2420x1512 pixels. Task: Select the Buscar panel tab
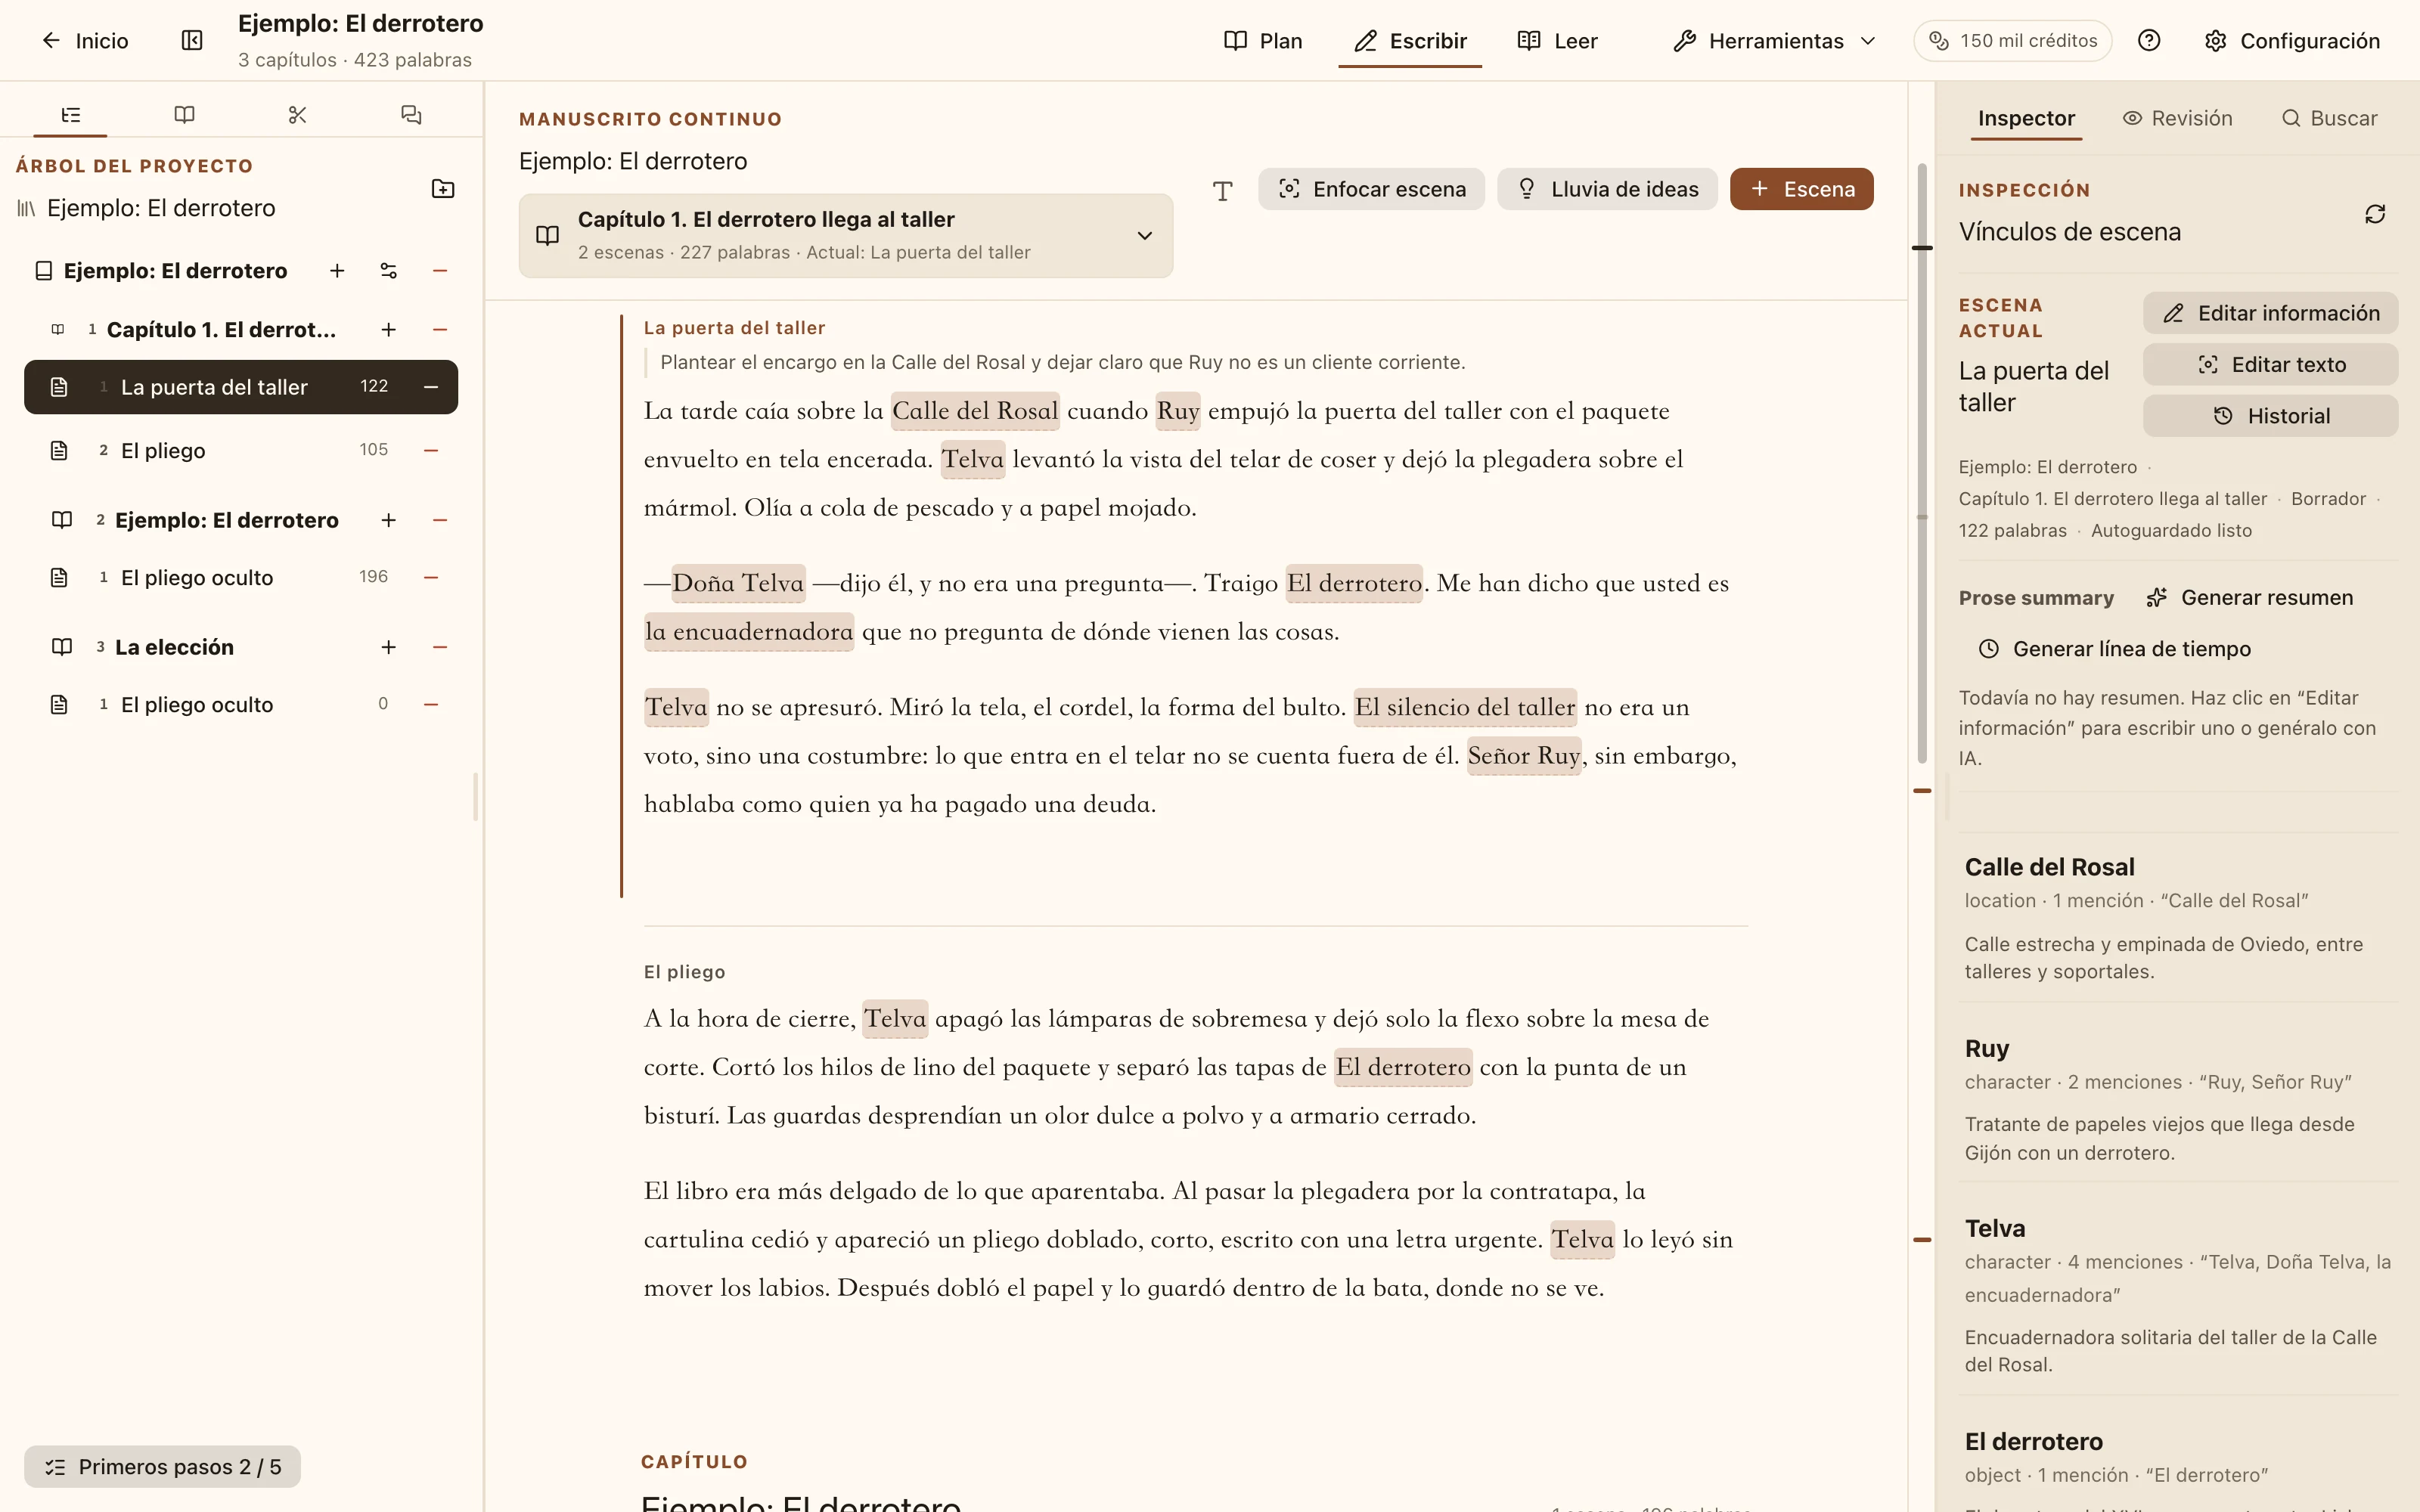[2329, 118]
